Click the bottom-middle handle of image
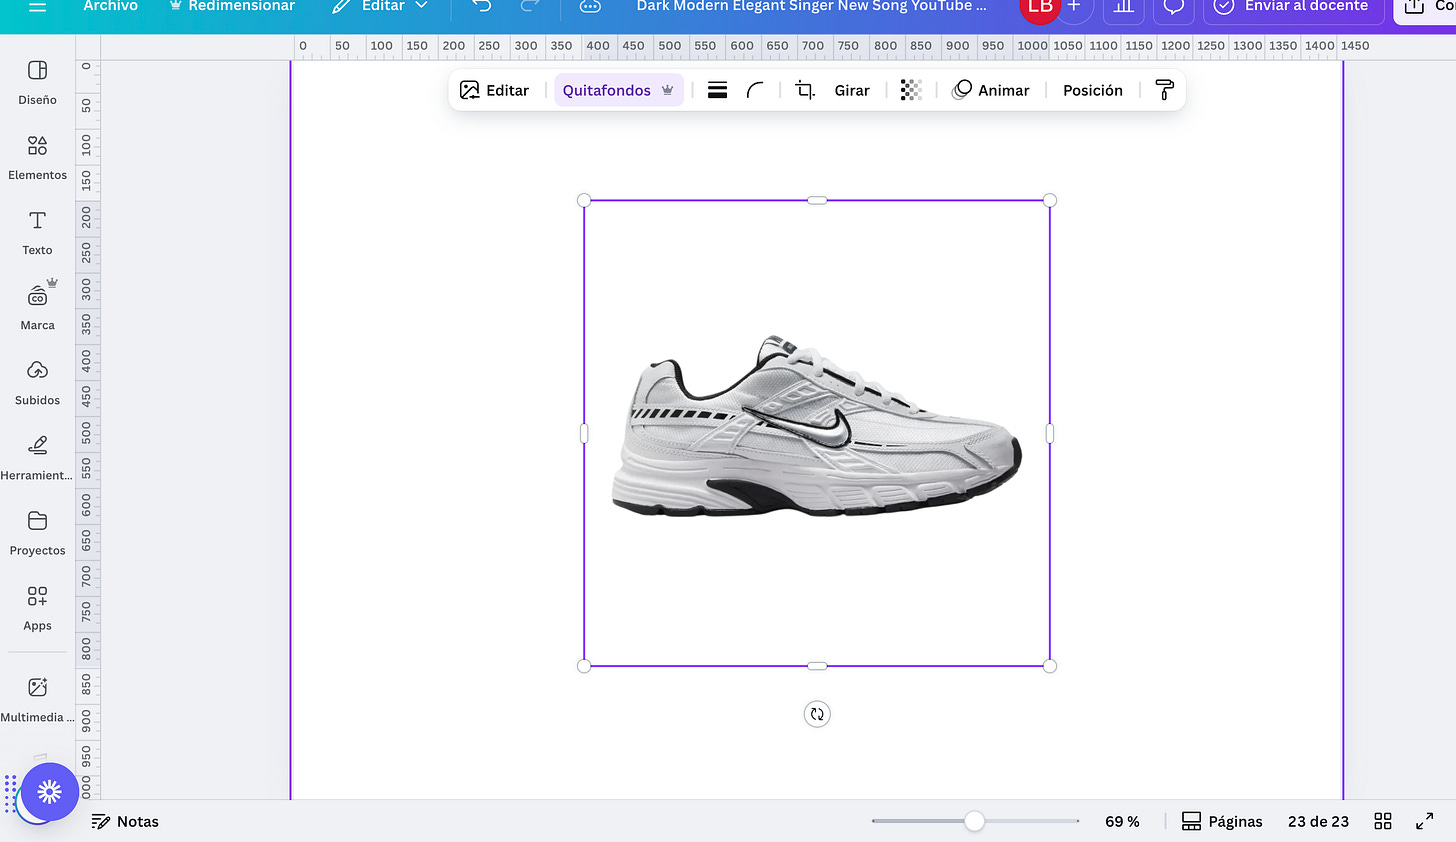 (x=817, y=666)
